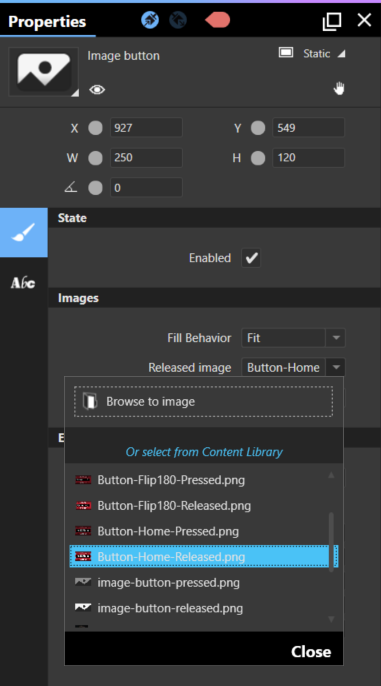This screenshot has height=686, width=381.
Task: Select Button-Flip180-Pressed.png
Action: point(199,480)
